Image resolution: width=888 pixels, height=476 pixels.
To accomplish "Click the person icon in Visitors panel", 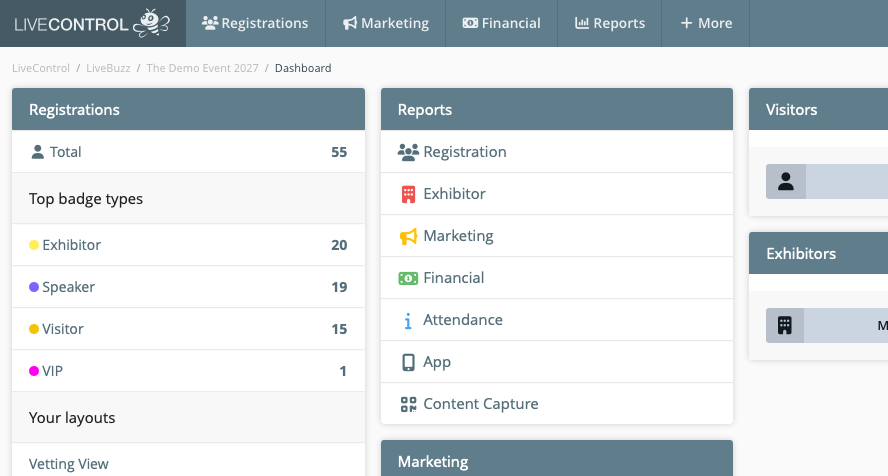I will coord(785,182).
